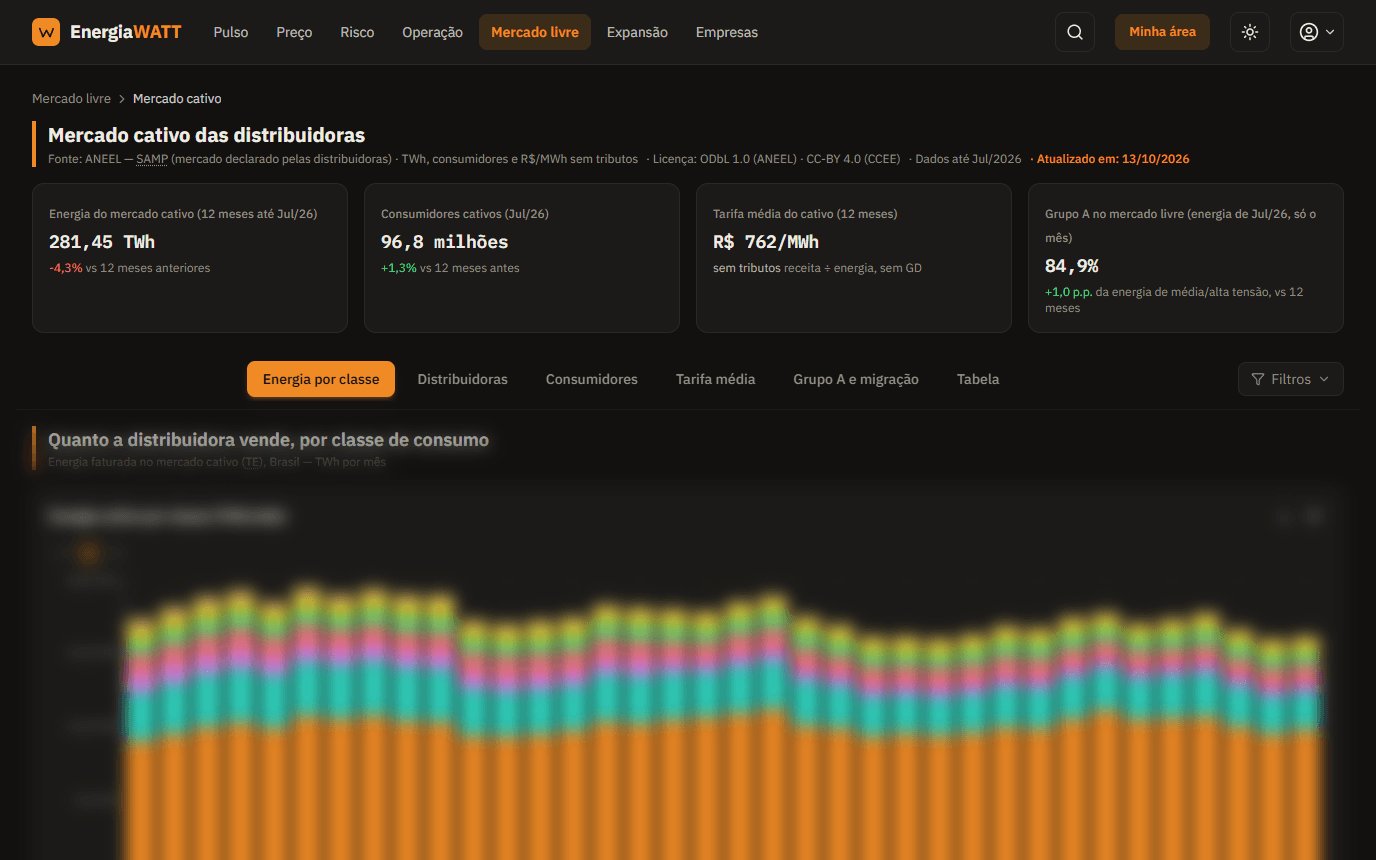Image resolution: width=1376 pixels, height=860 pixels.
Task: Switch to the Distribuidoras tab
Action: (462, 379)
